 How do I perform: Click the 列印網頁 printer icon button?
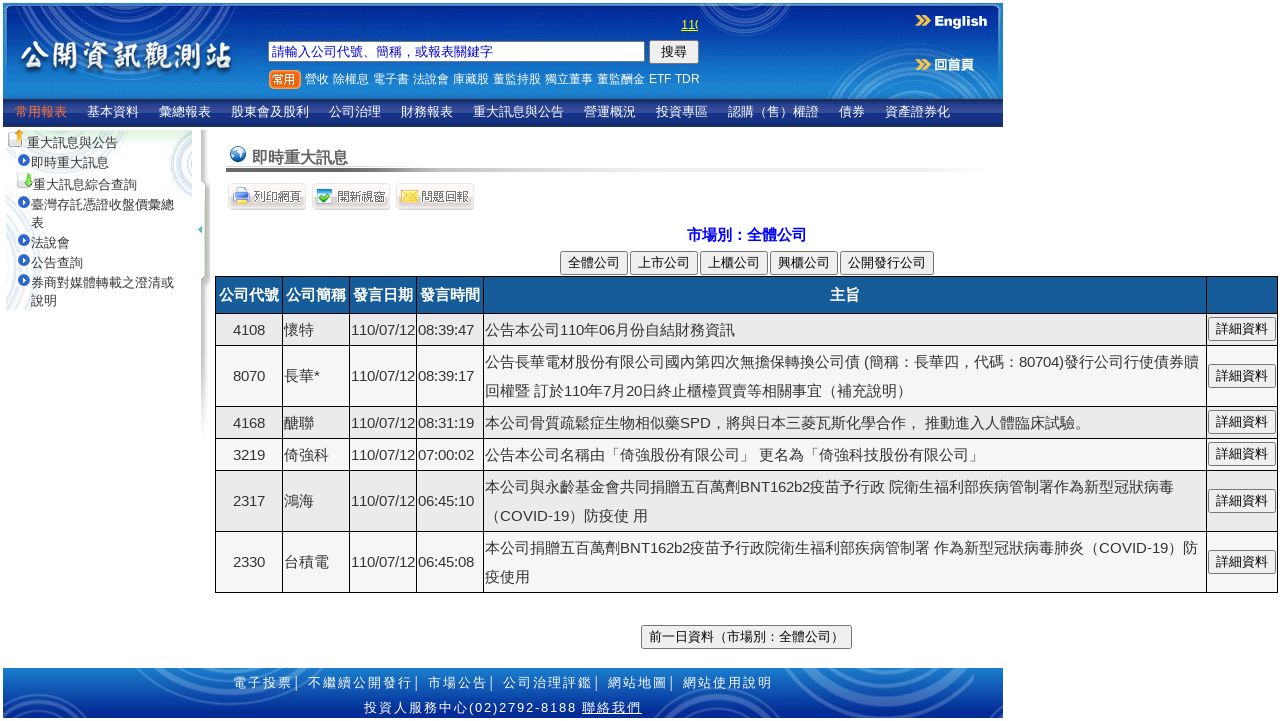[x=267, y=197]
